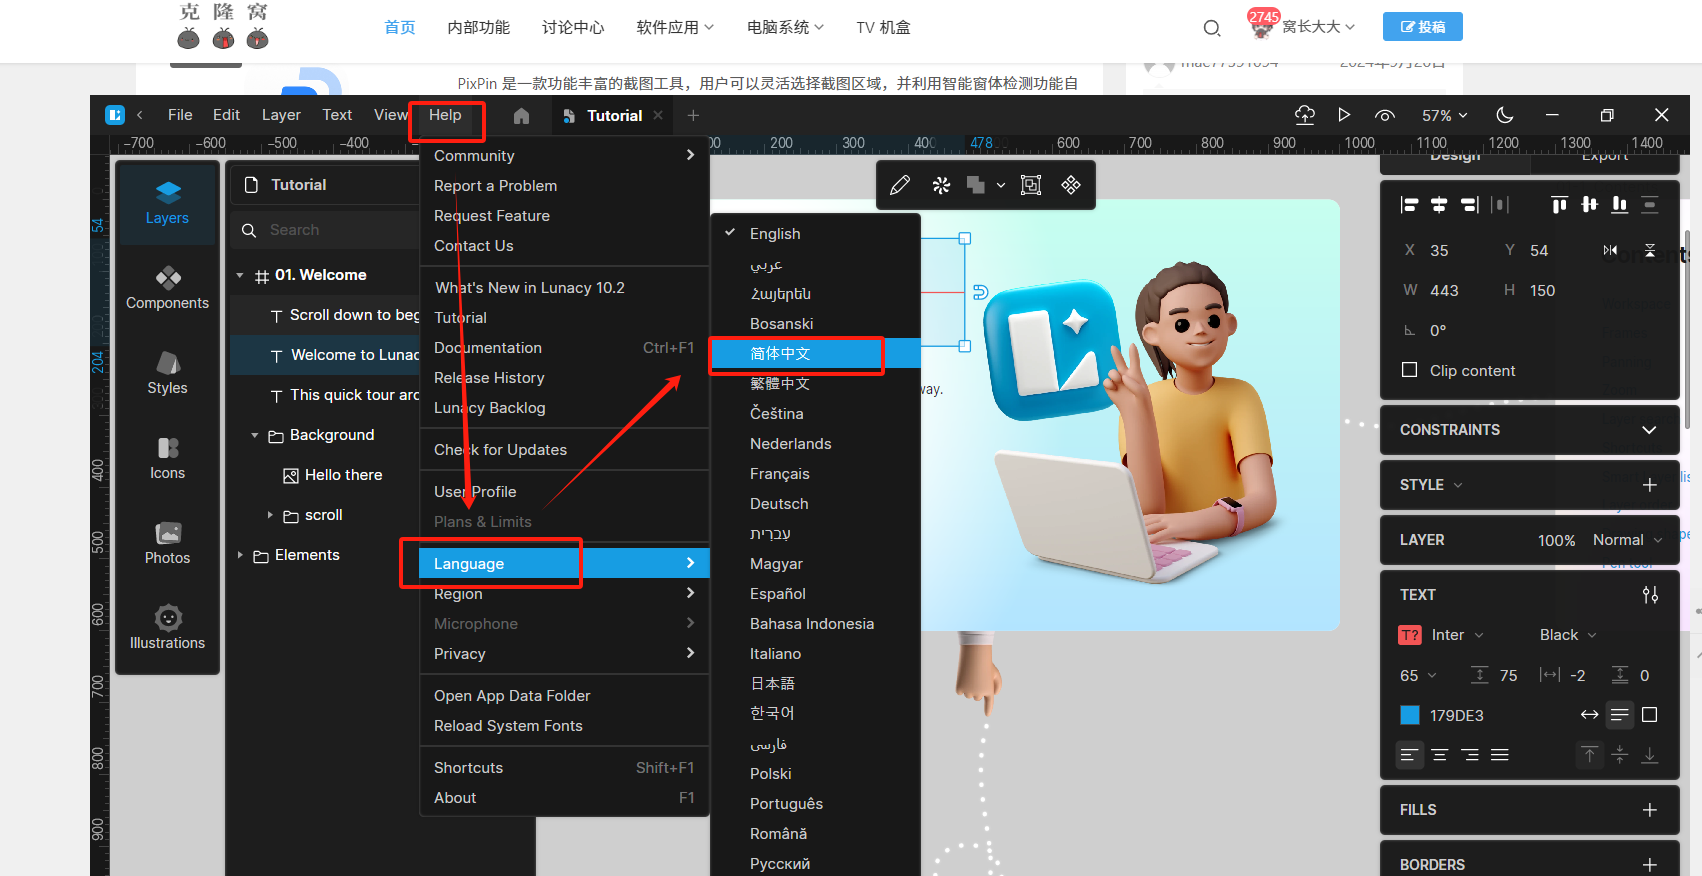Screen dimensions: 1702x876
Task: Align vertical centers icon
Action: (x=1589, y=205)
